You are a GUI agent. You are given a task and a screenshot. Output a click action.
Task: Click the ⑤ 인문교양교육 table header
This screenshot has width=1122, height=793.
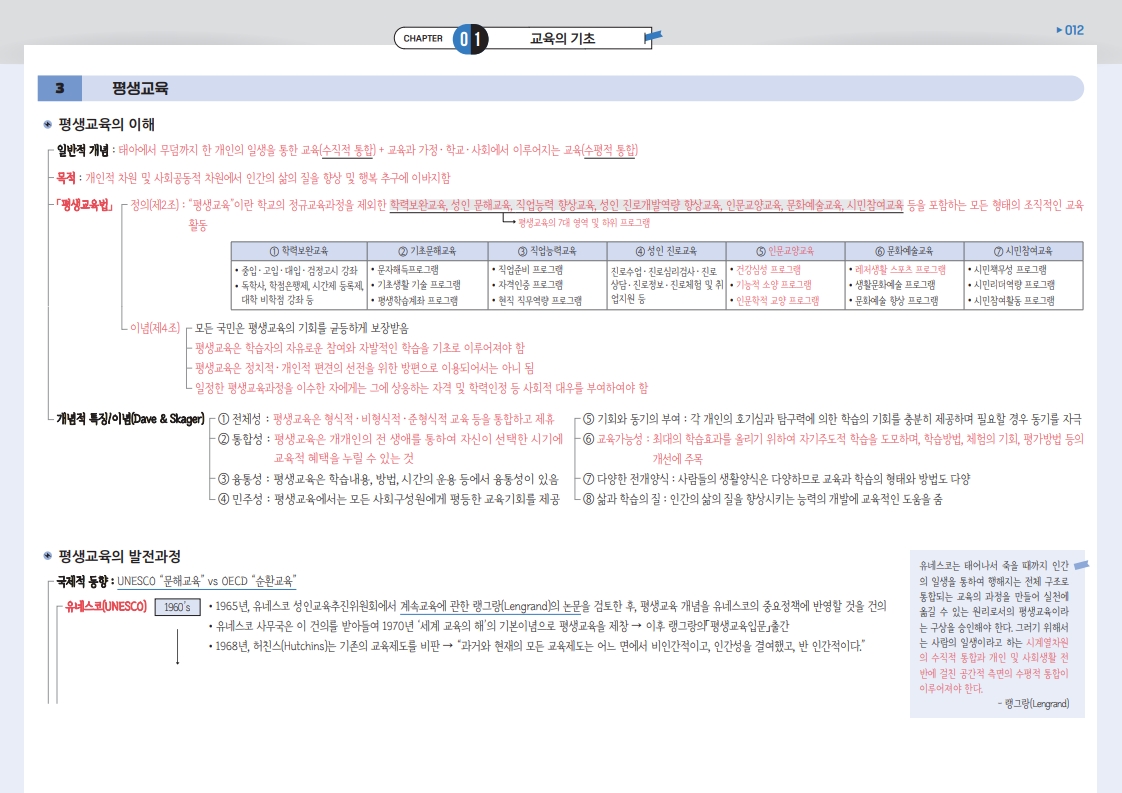[785, 251]
